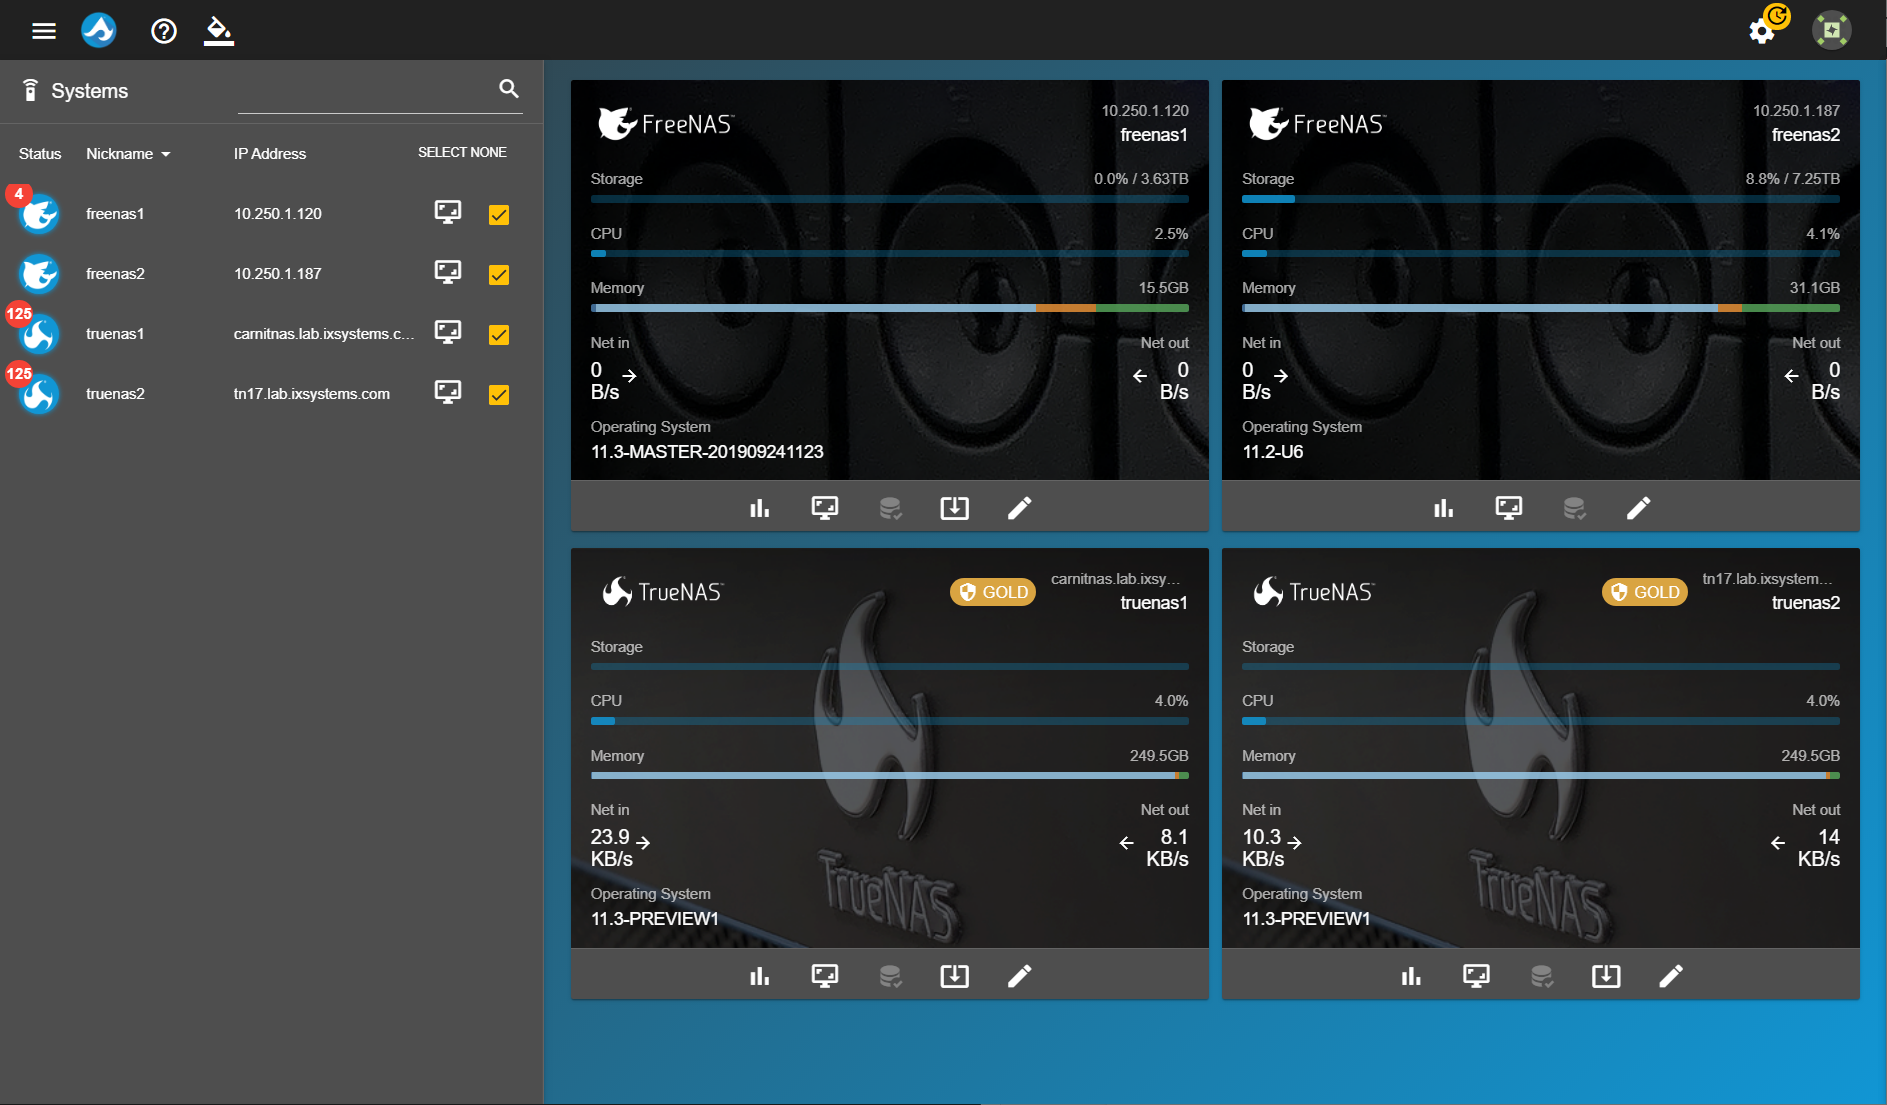Click GOLD badge on truenas1 card
Image resolution: width=1887 pixels, height=1105 pixels.
click(993, 592)
